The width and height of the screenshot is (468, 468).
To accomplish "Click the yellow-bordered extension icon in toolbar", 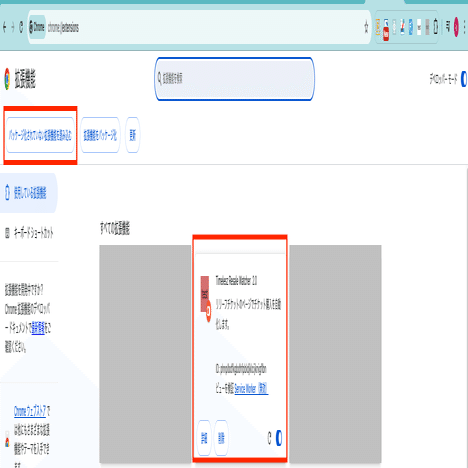I will point(378,27).
